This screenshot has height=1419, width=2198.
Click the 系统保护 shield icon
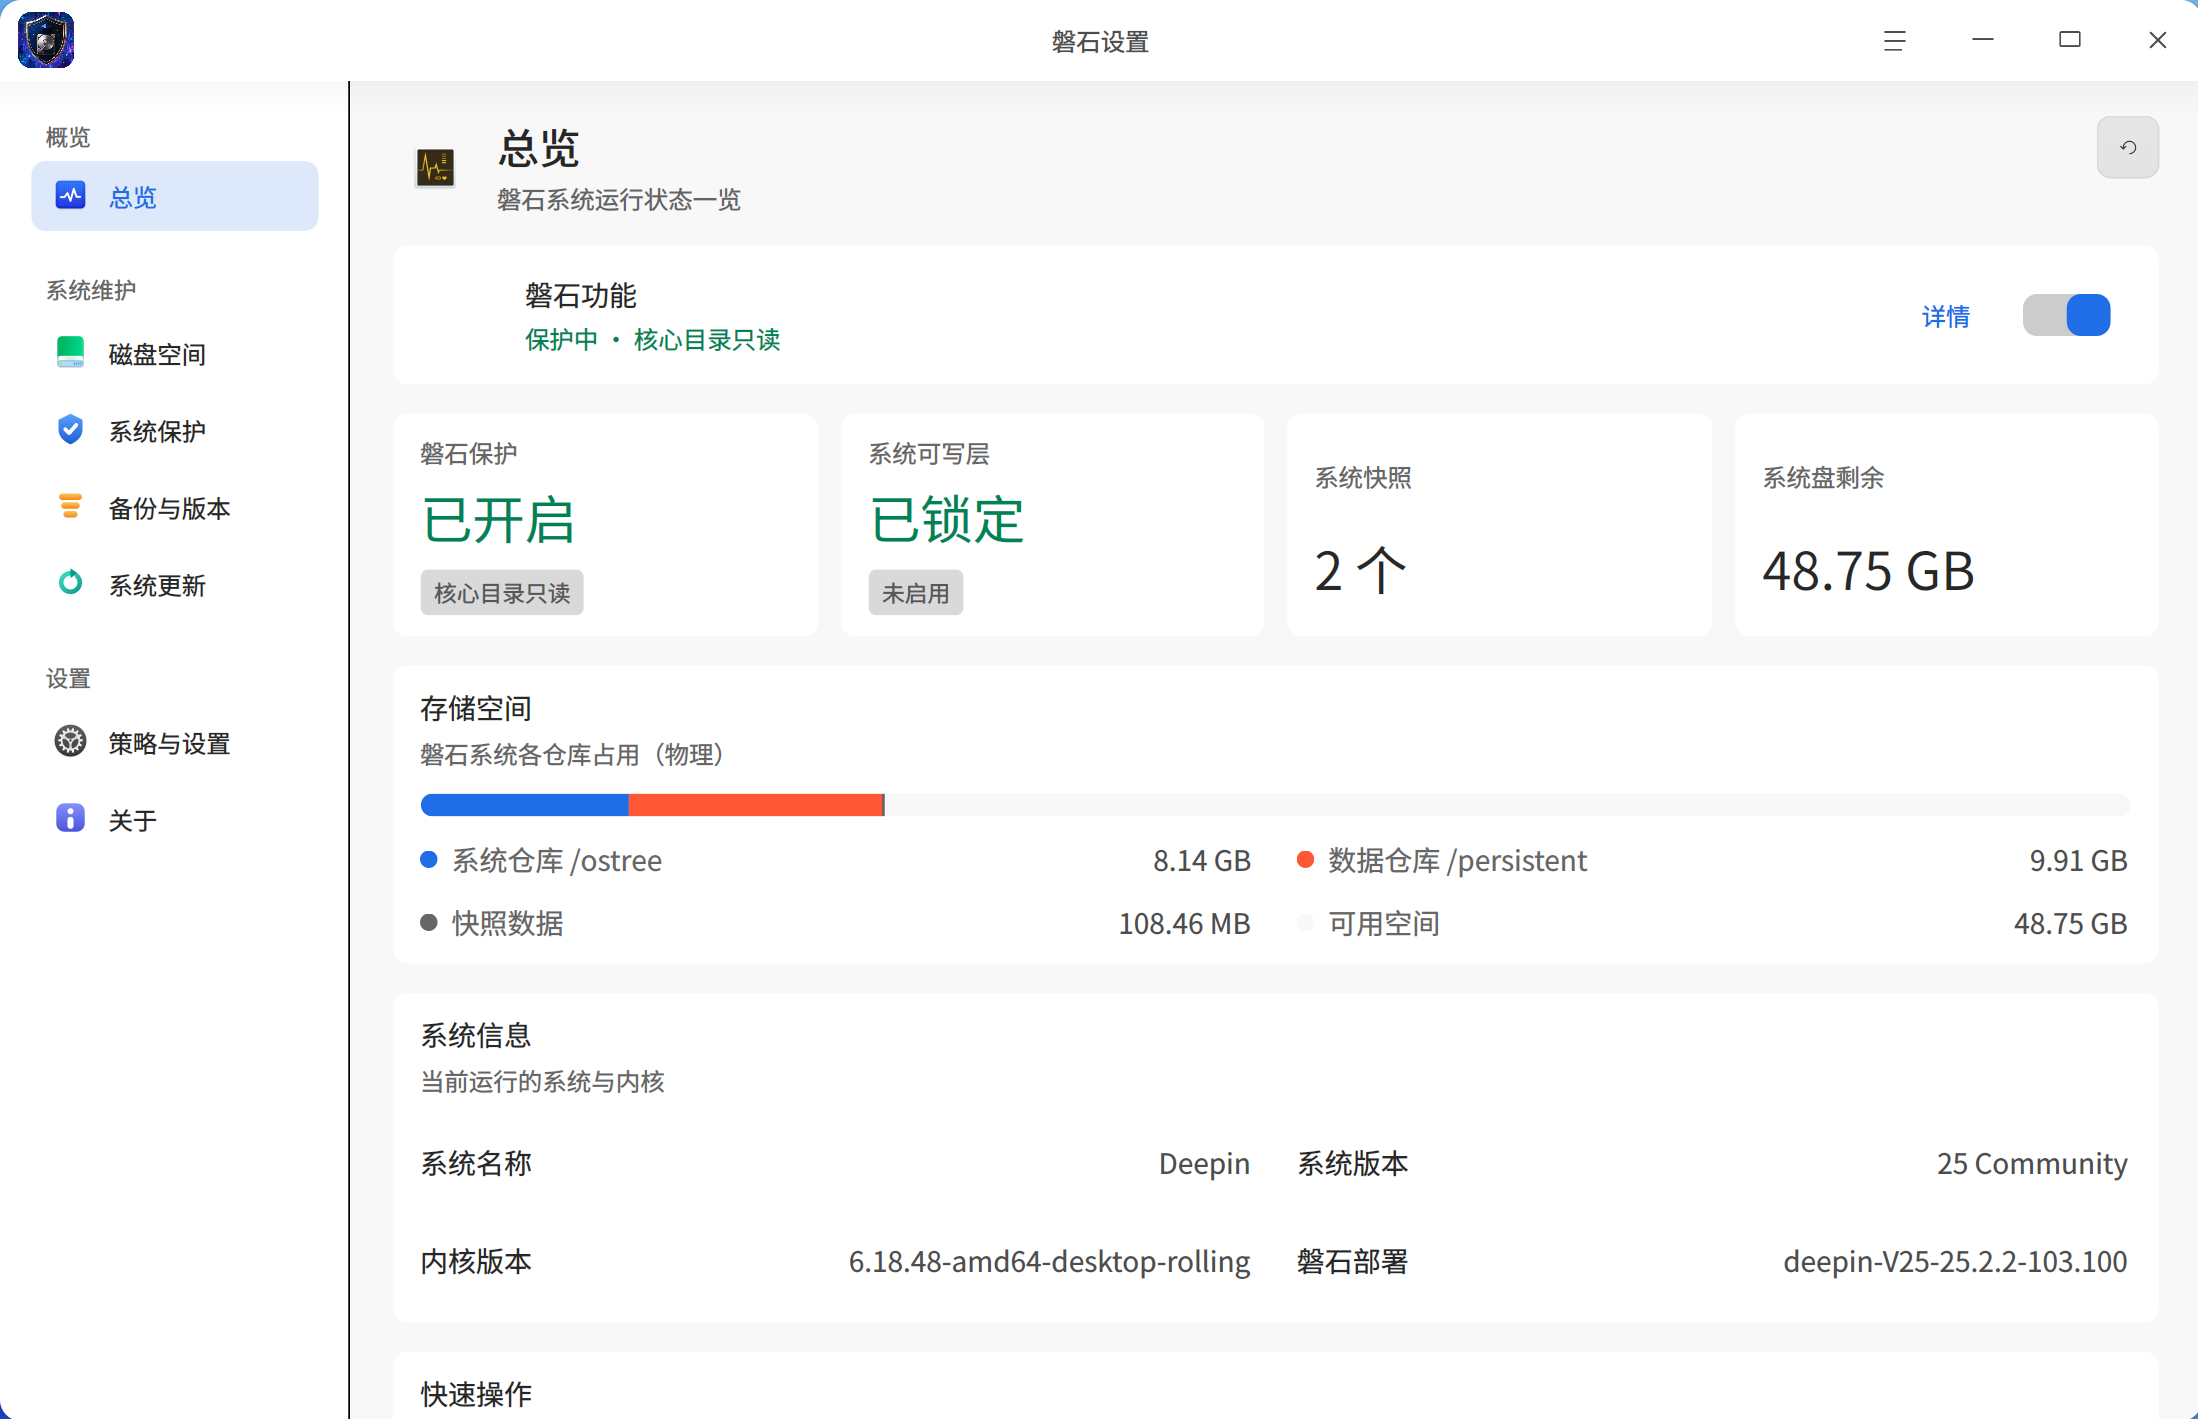[70, 429]
